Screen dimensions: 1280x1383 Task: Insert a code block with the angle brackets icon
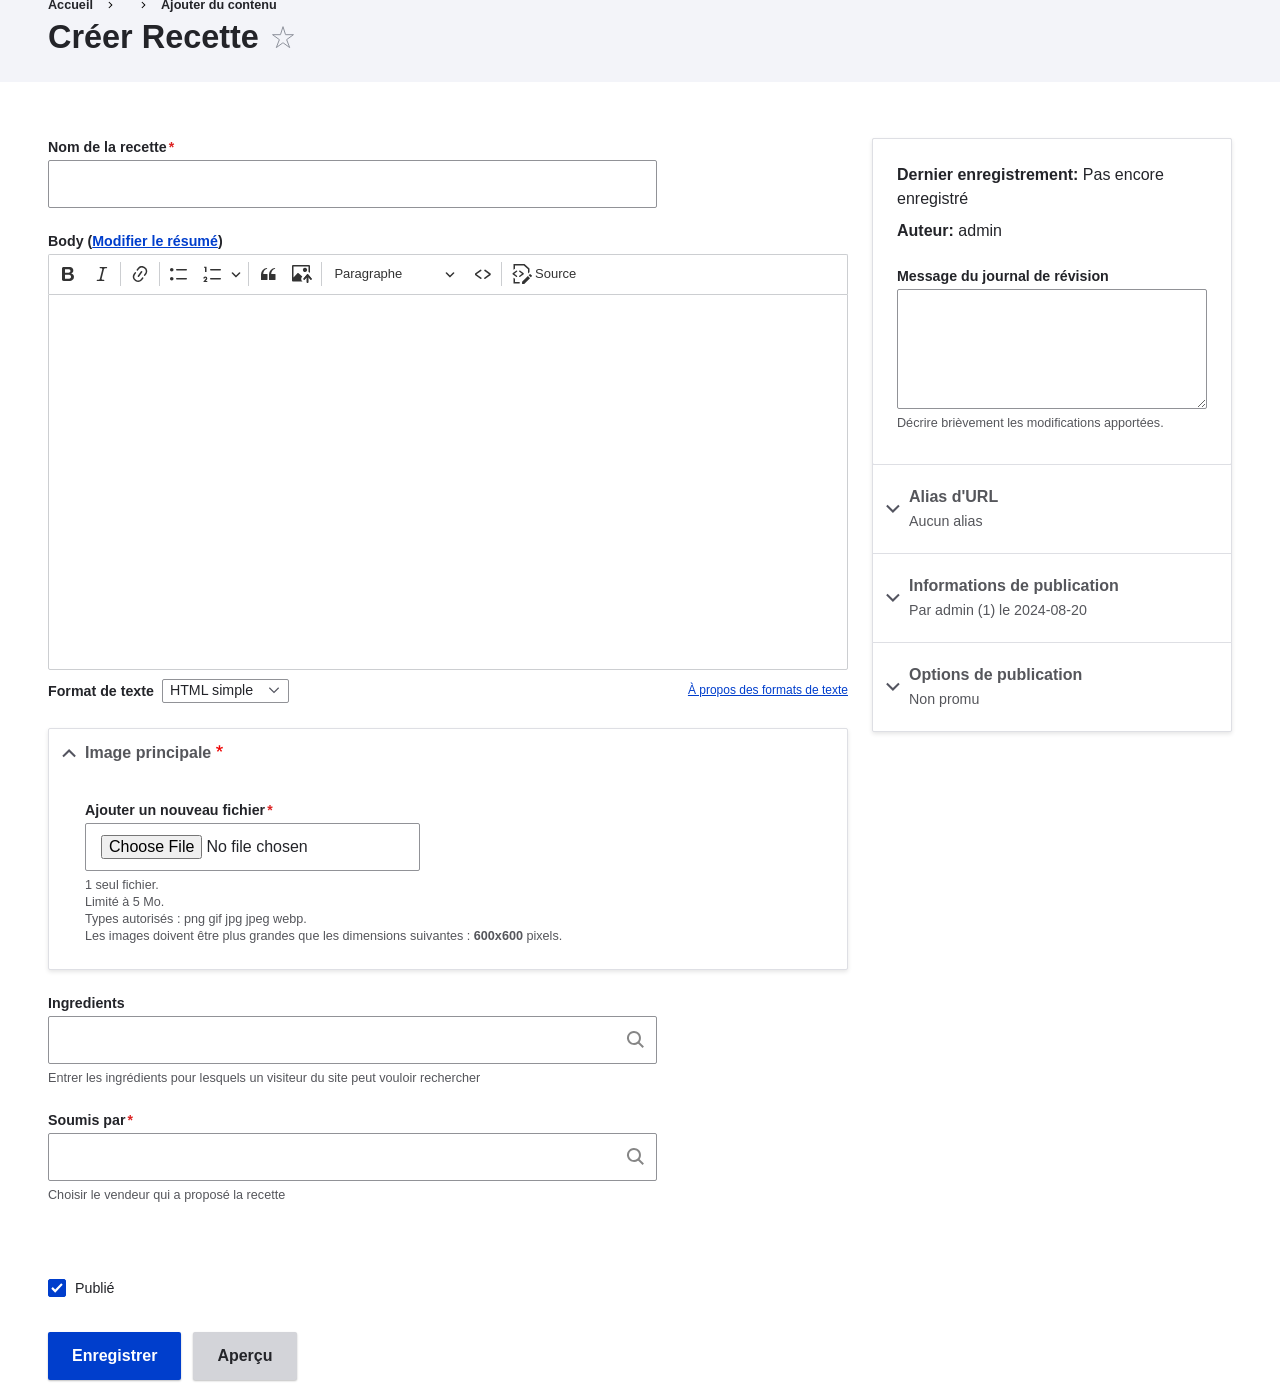483,274
